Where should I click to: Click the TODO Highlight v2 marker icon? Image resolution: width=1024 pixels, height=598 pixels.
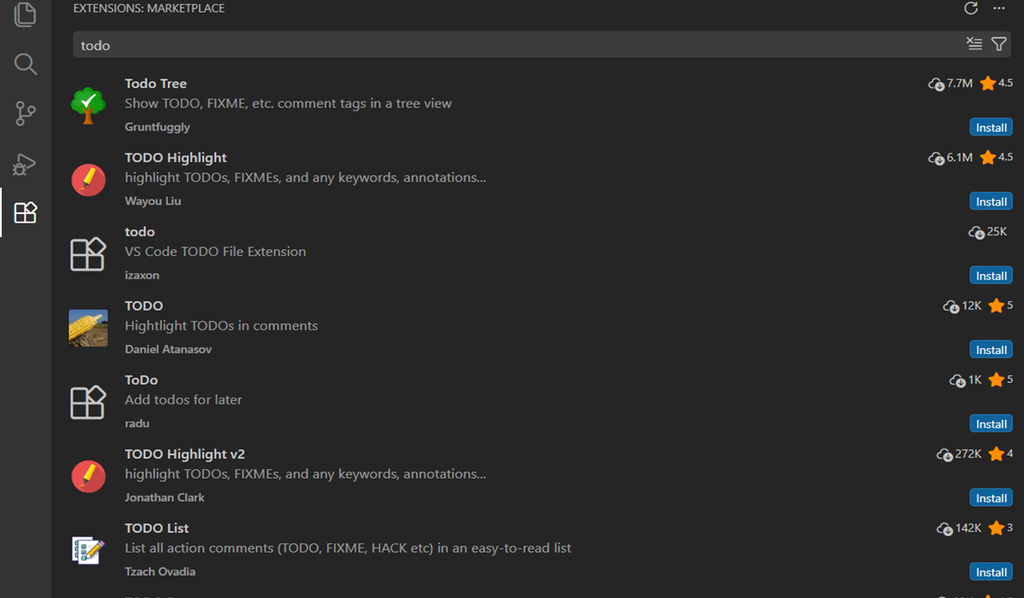[88, 476]
